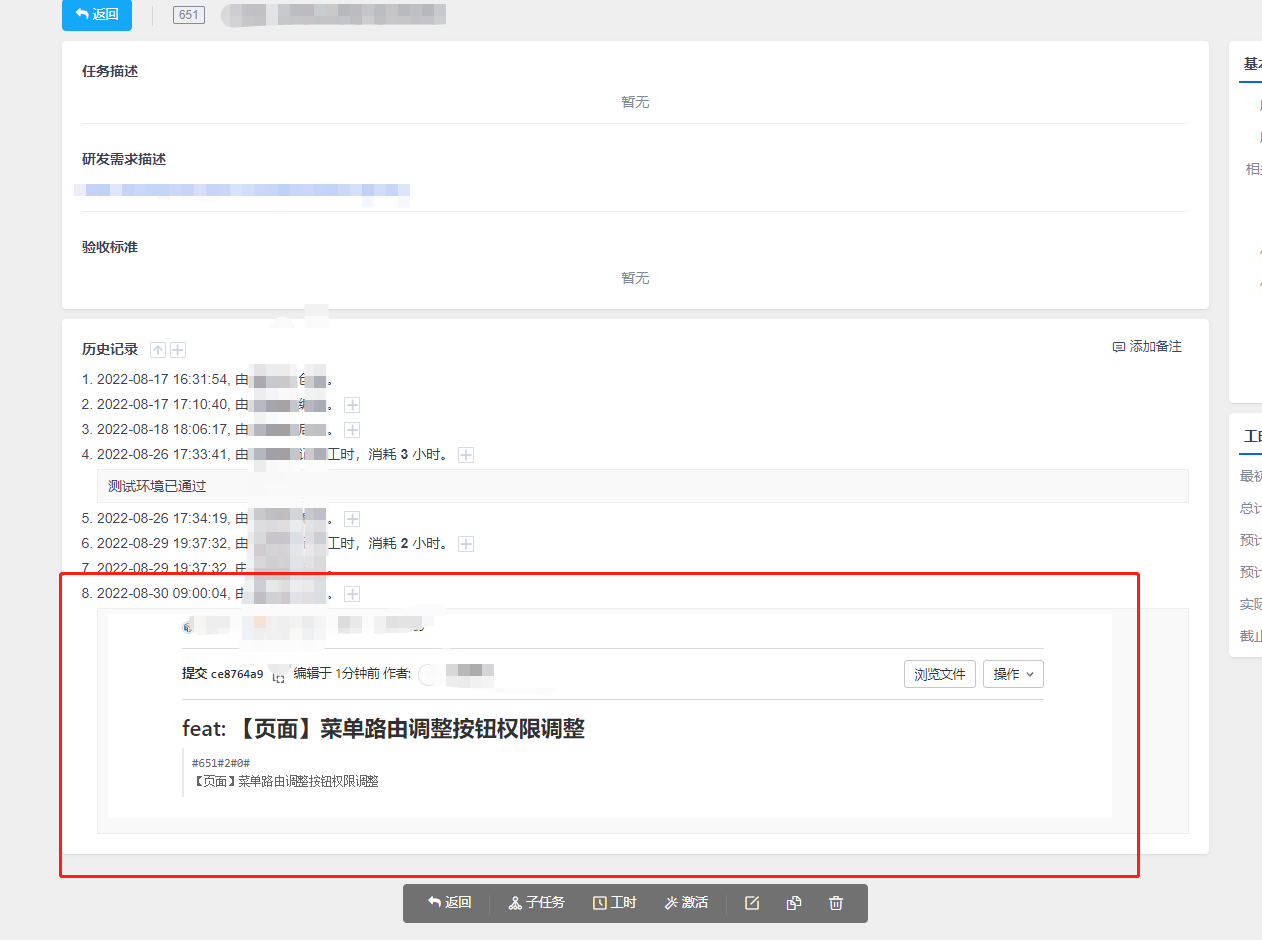Click 激活 to activate the task

click(x=686, y=903)
